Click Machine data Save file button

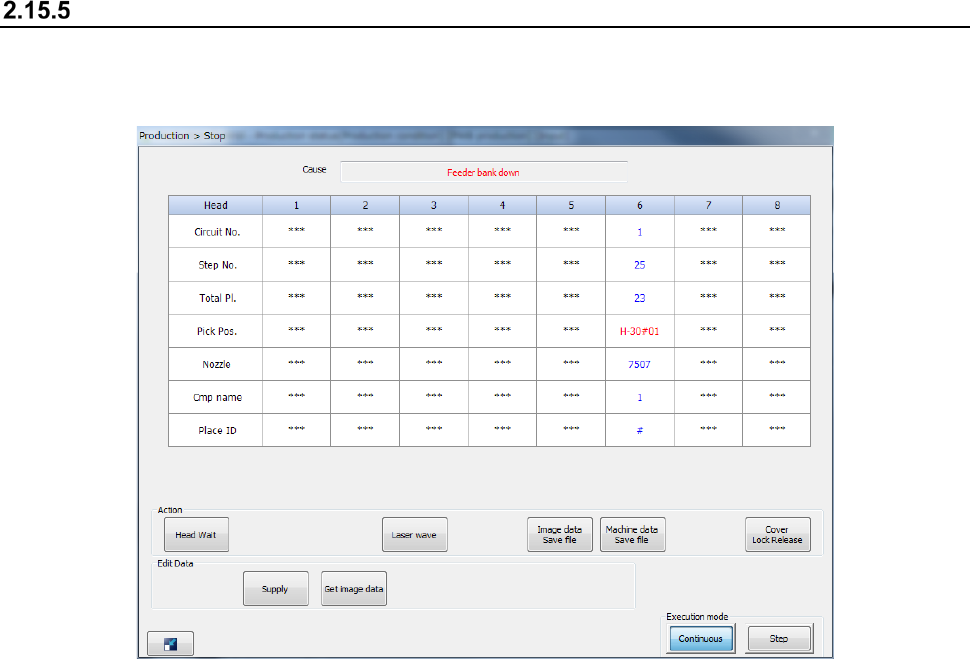coord(632,535)
